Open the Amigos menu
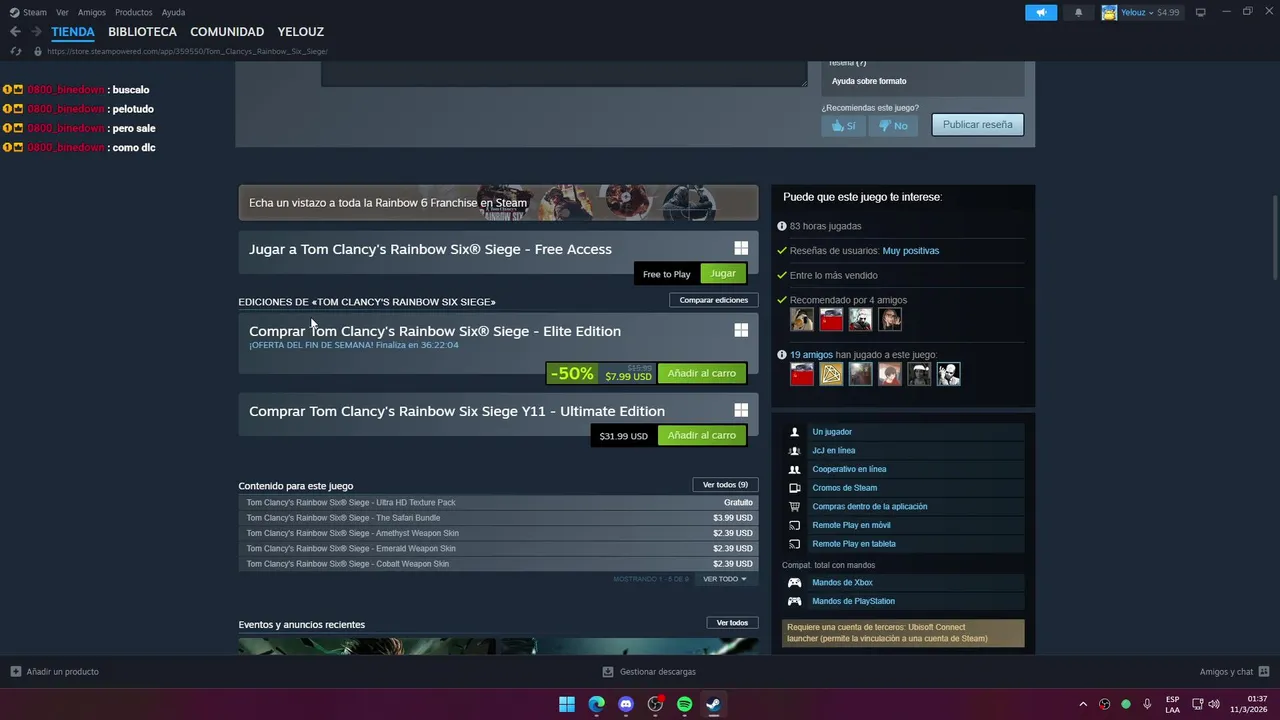This screenshot has height=720, width=1280. (92, 12)
